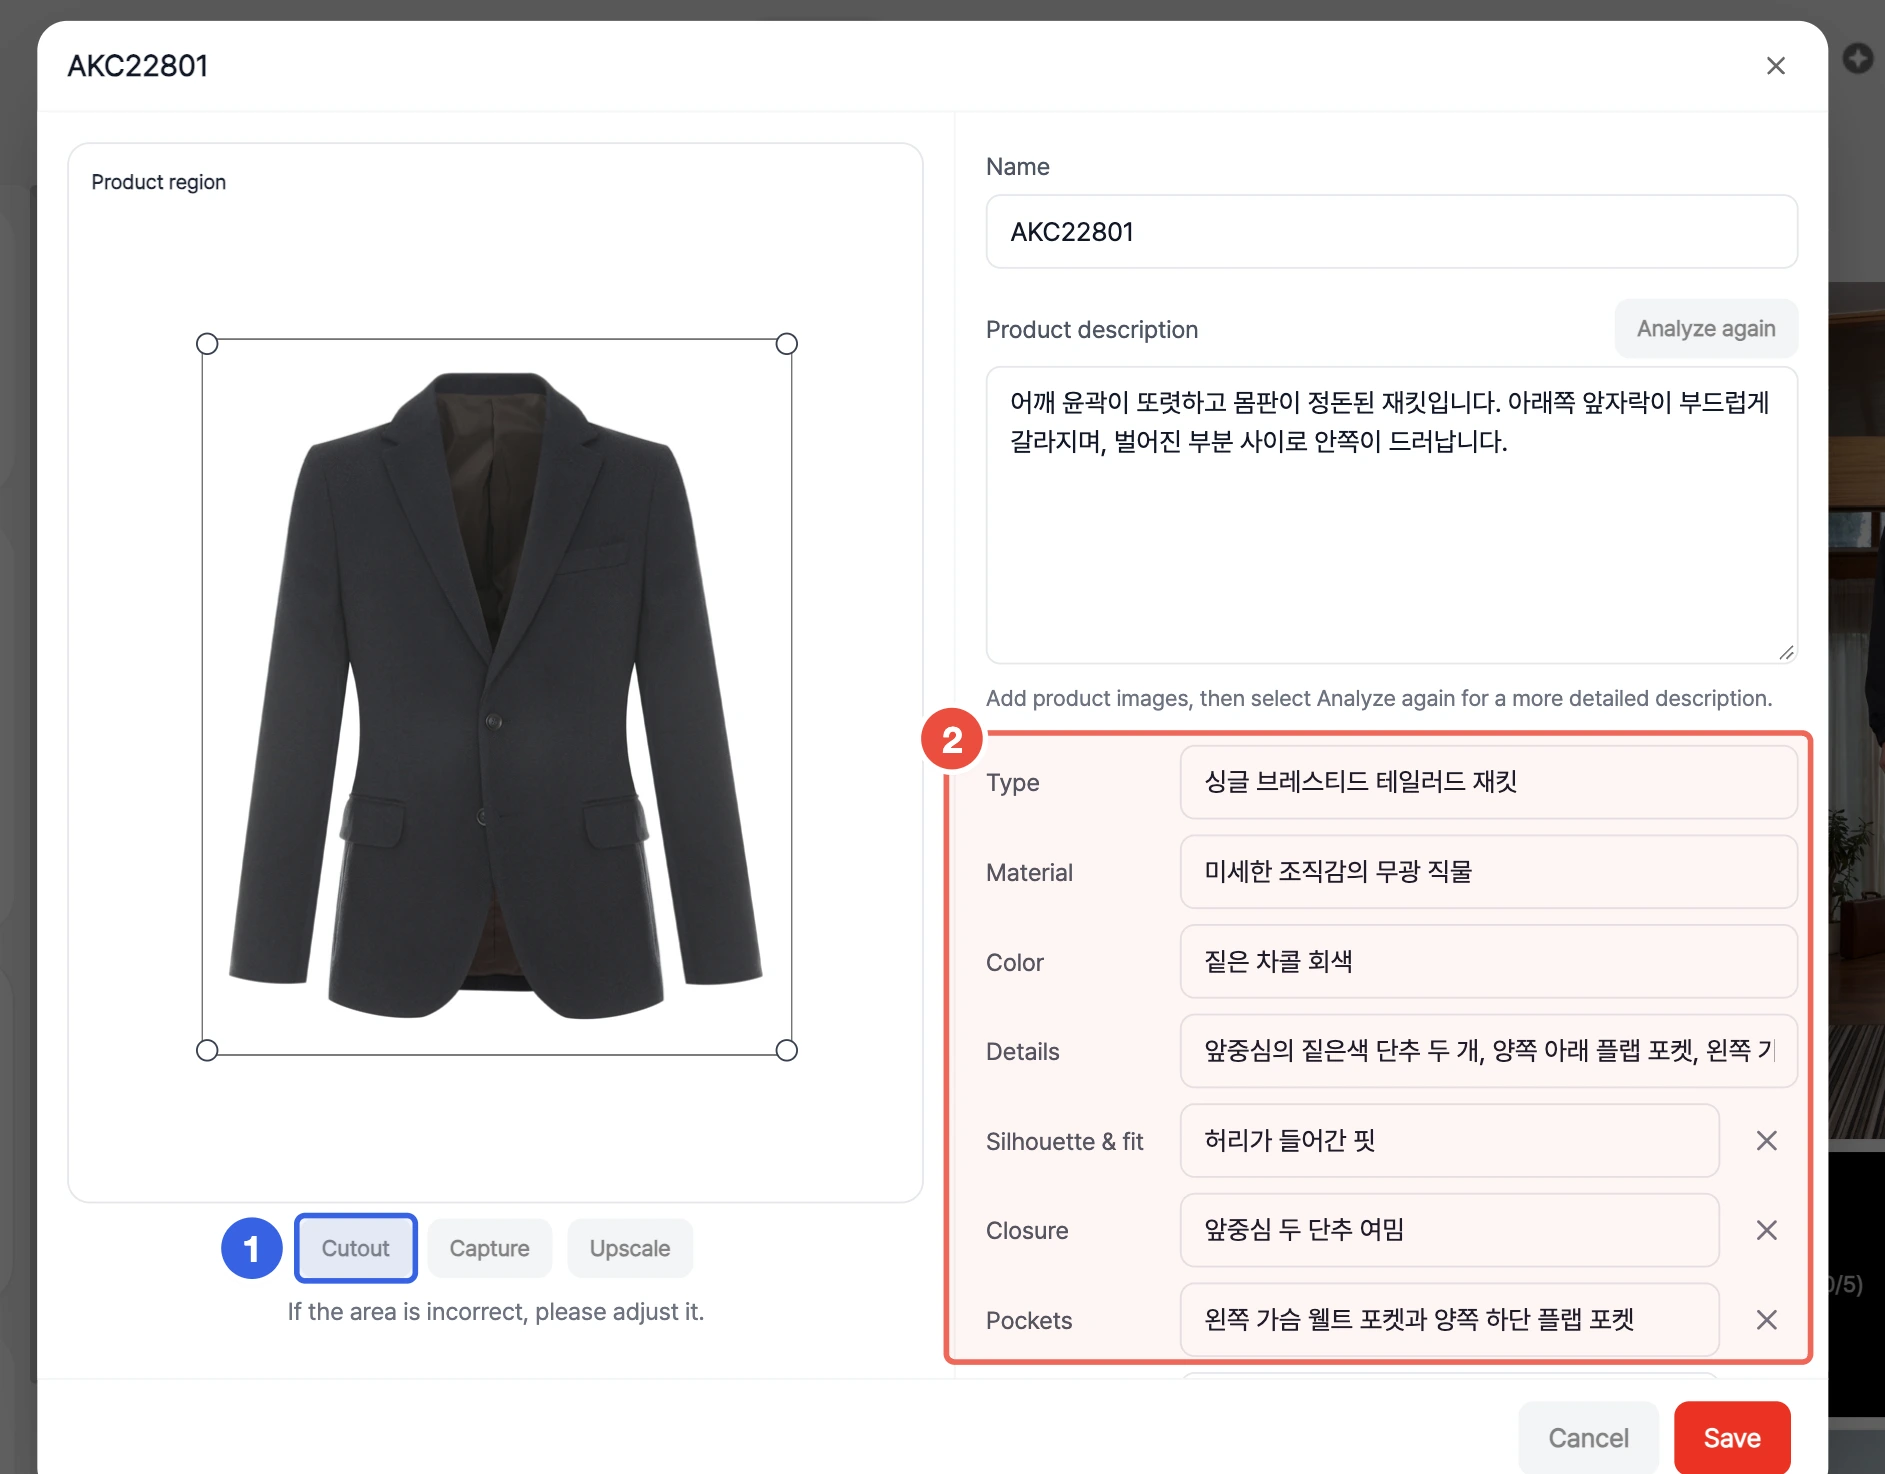Click the Upscale button

pos(630,1248)
